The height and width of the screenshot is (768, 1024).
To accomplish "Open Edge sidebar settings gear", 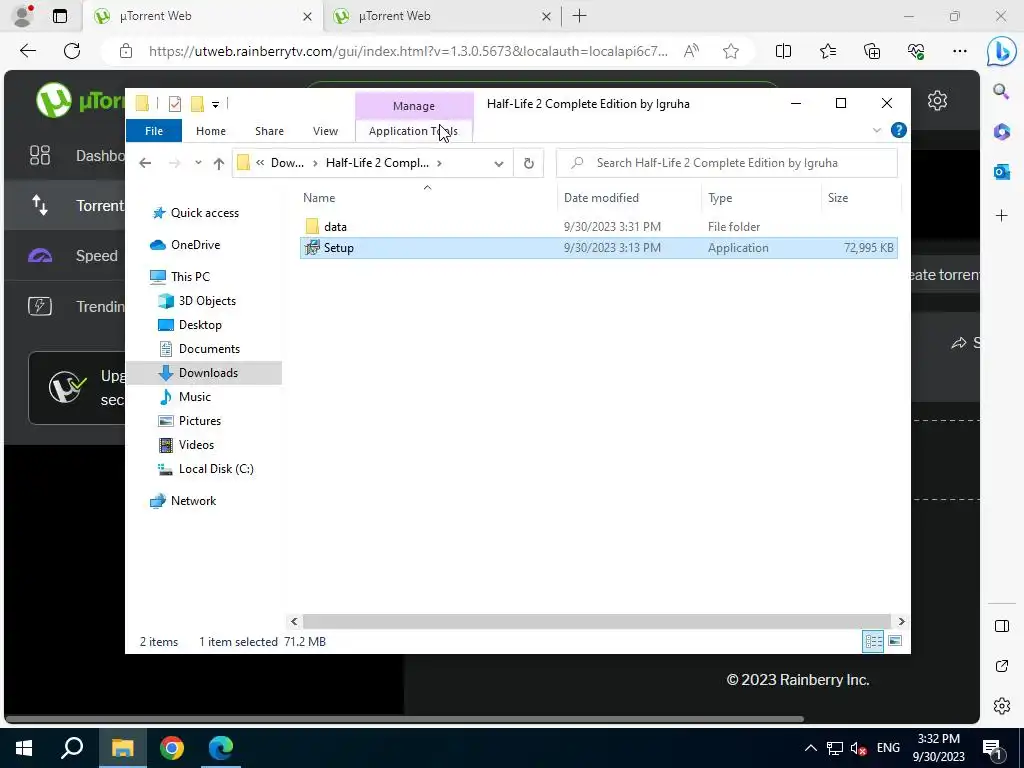I will click(1001, 706).
